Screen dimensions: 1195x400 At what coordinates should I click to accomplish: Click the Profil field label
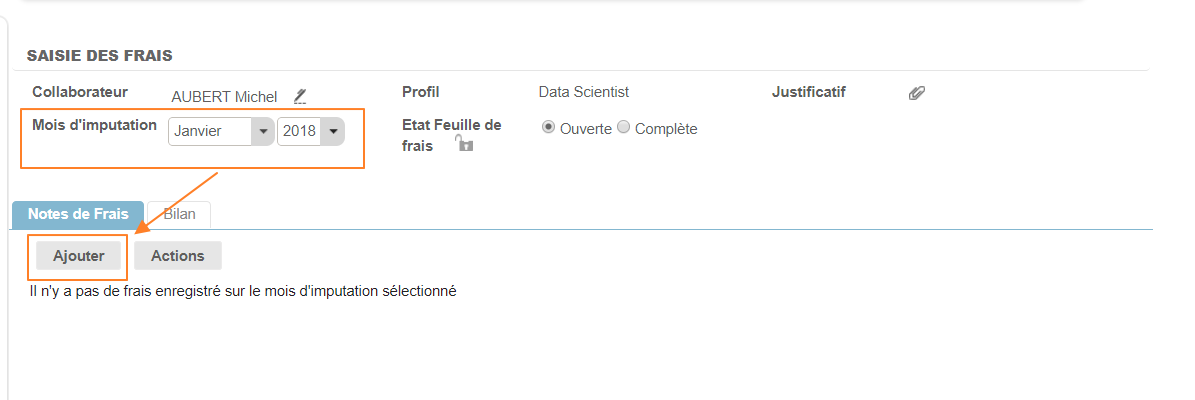[421, 92]
